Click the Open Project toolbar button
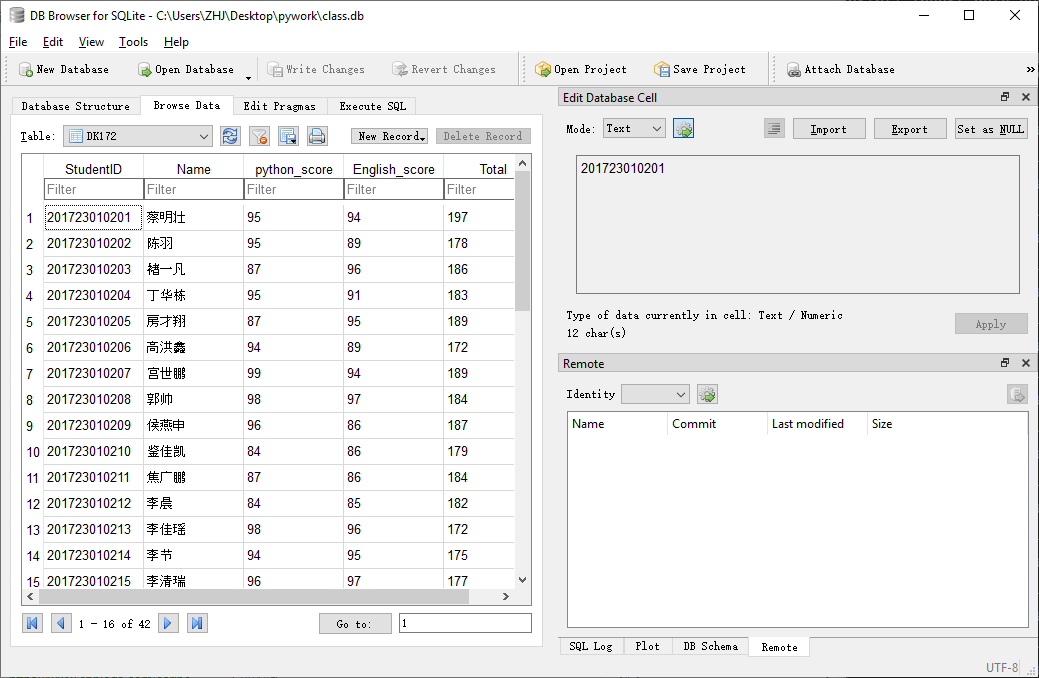Image resolution: width=1039 pixels, height=678 pixels. (x=580, y=70)
